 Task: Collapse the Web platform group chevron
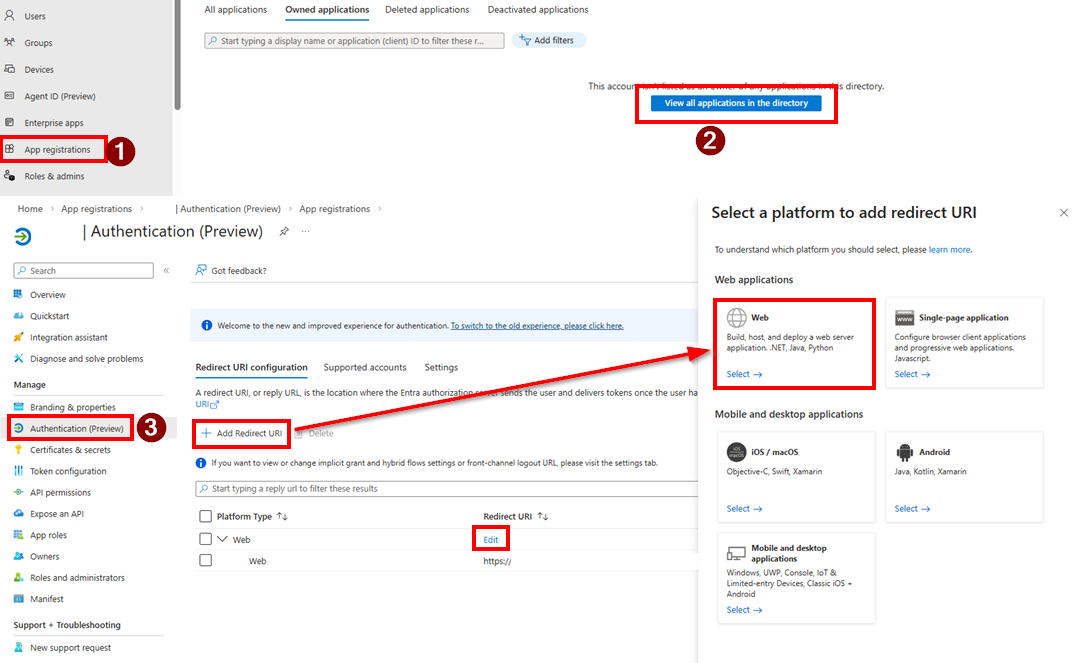point(222,539)
